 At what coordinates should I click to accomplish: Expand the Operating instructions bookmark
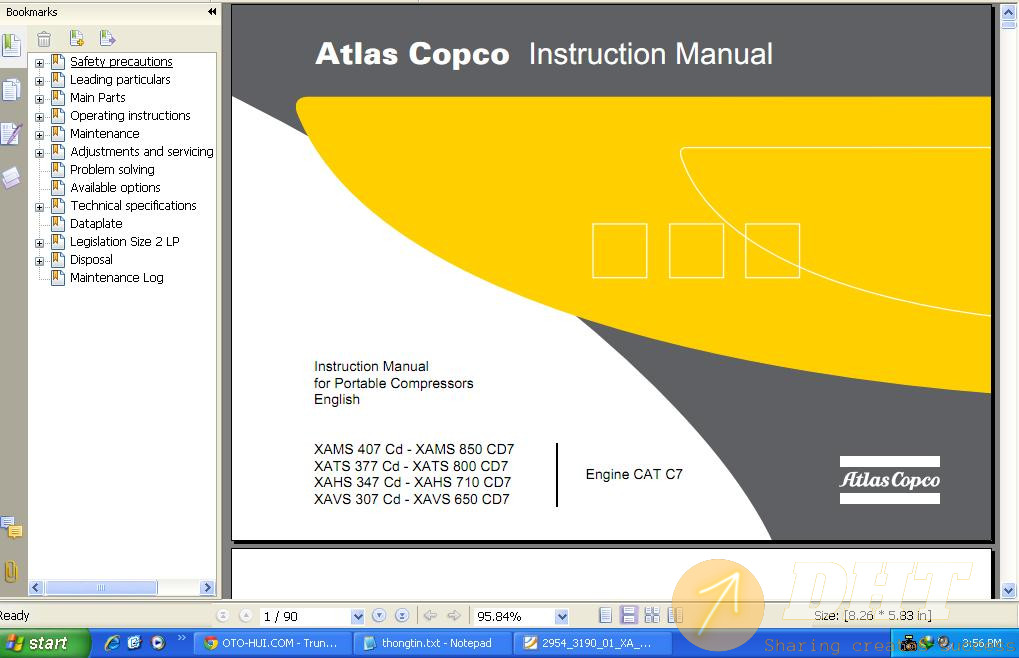40,118
